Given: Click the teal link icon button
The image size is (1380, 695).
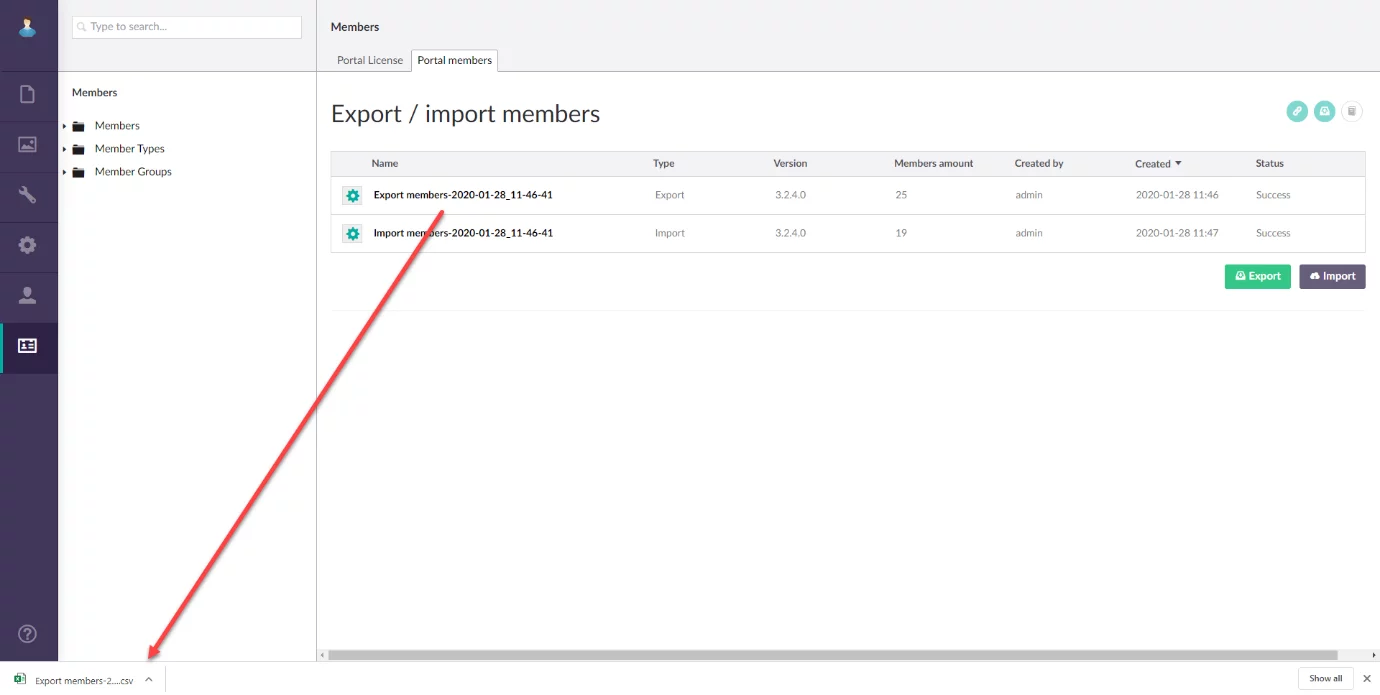Looking at the screenshot, I should pos(1297,111).
